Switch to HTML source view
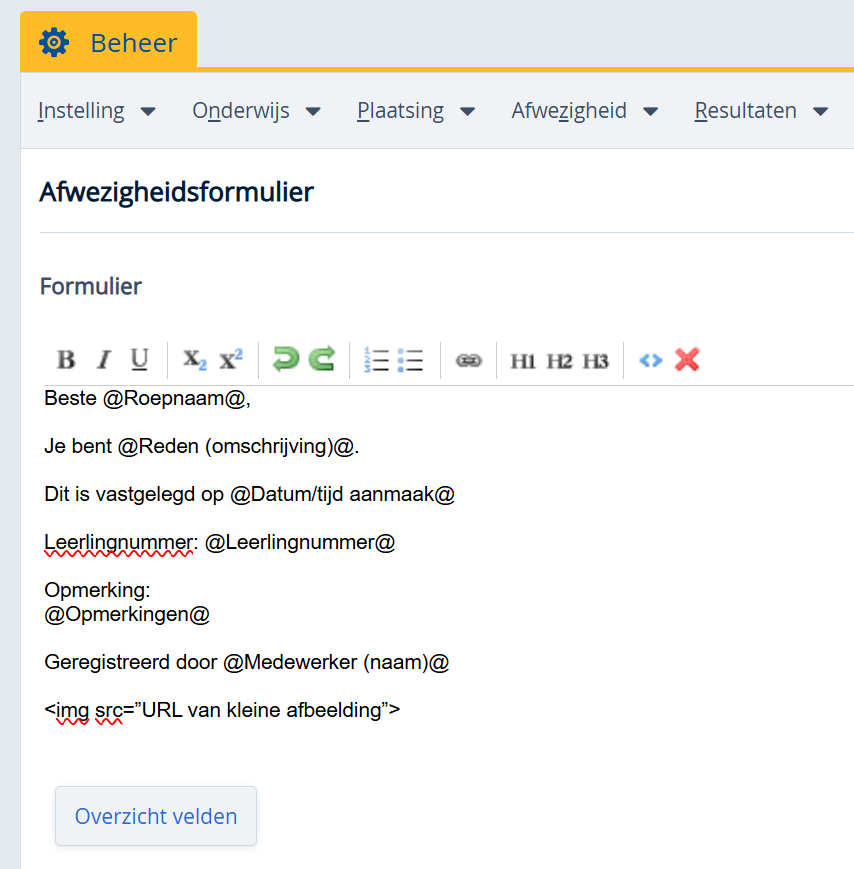This screenshot has width=854, height=869. click(x=651, y=360)
